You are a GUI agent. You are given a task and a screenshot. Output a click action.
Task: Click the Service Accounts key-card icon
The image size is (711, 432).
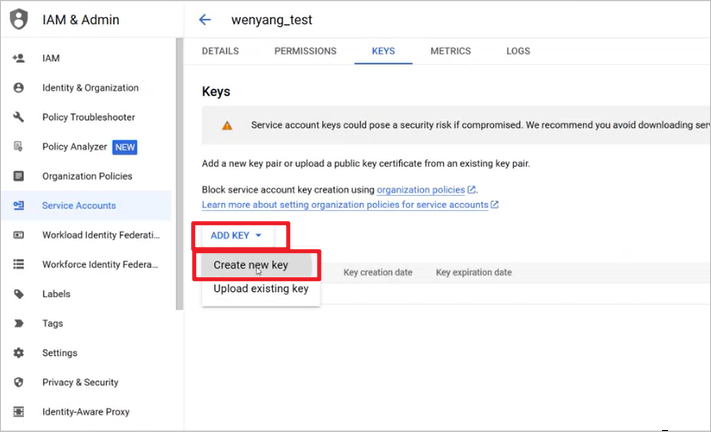[x=19, y=205]
